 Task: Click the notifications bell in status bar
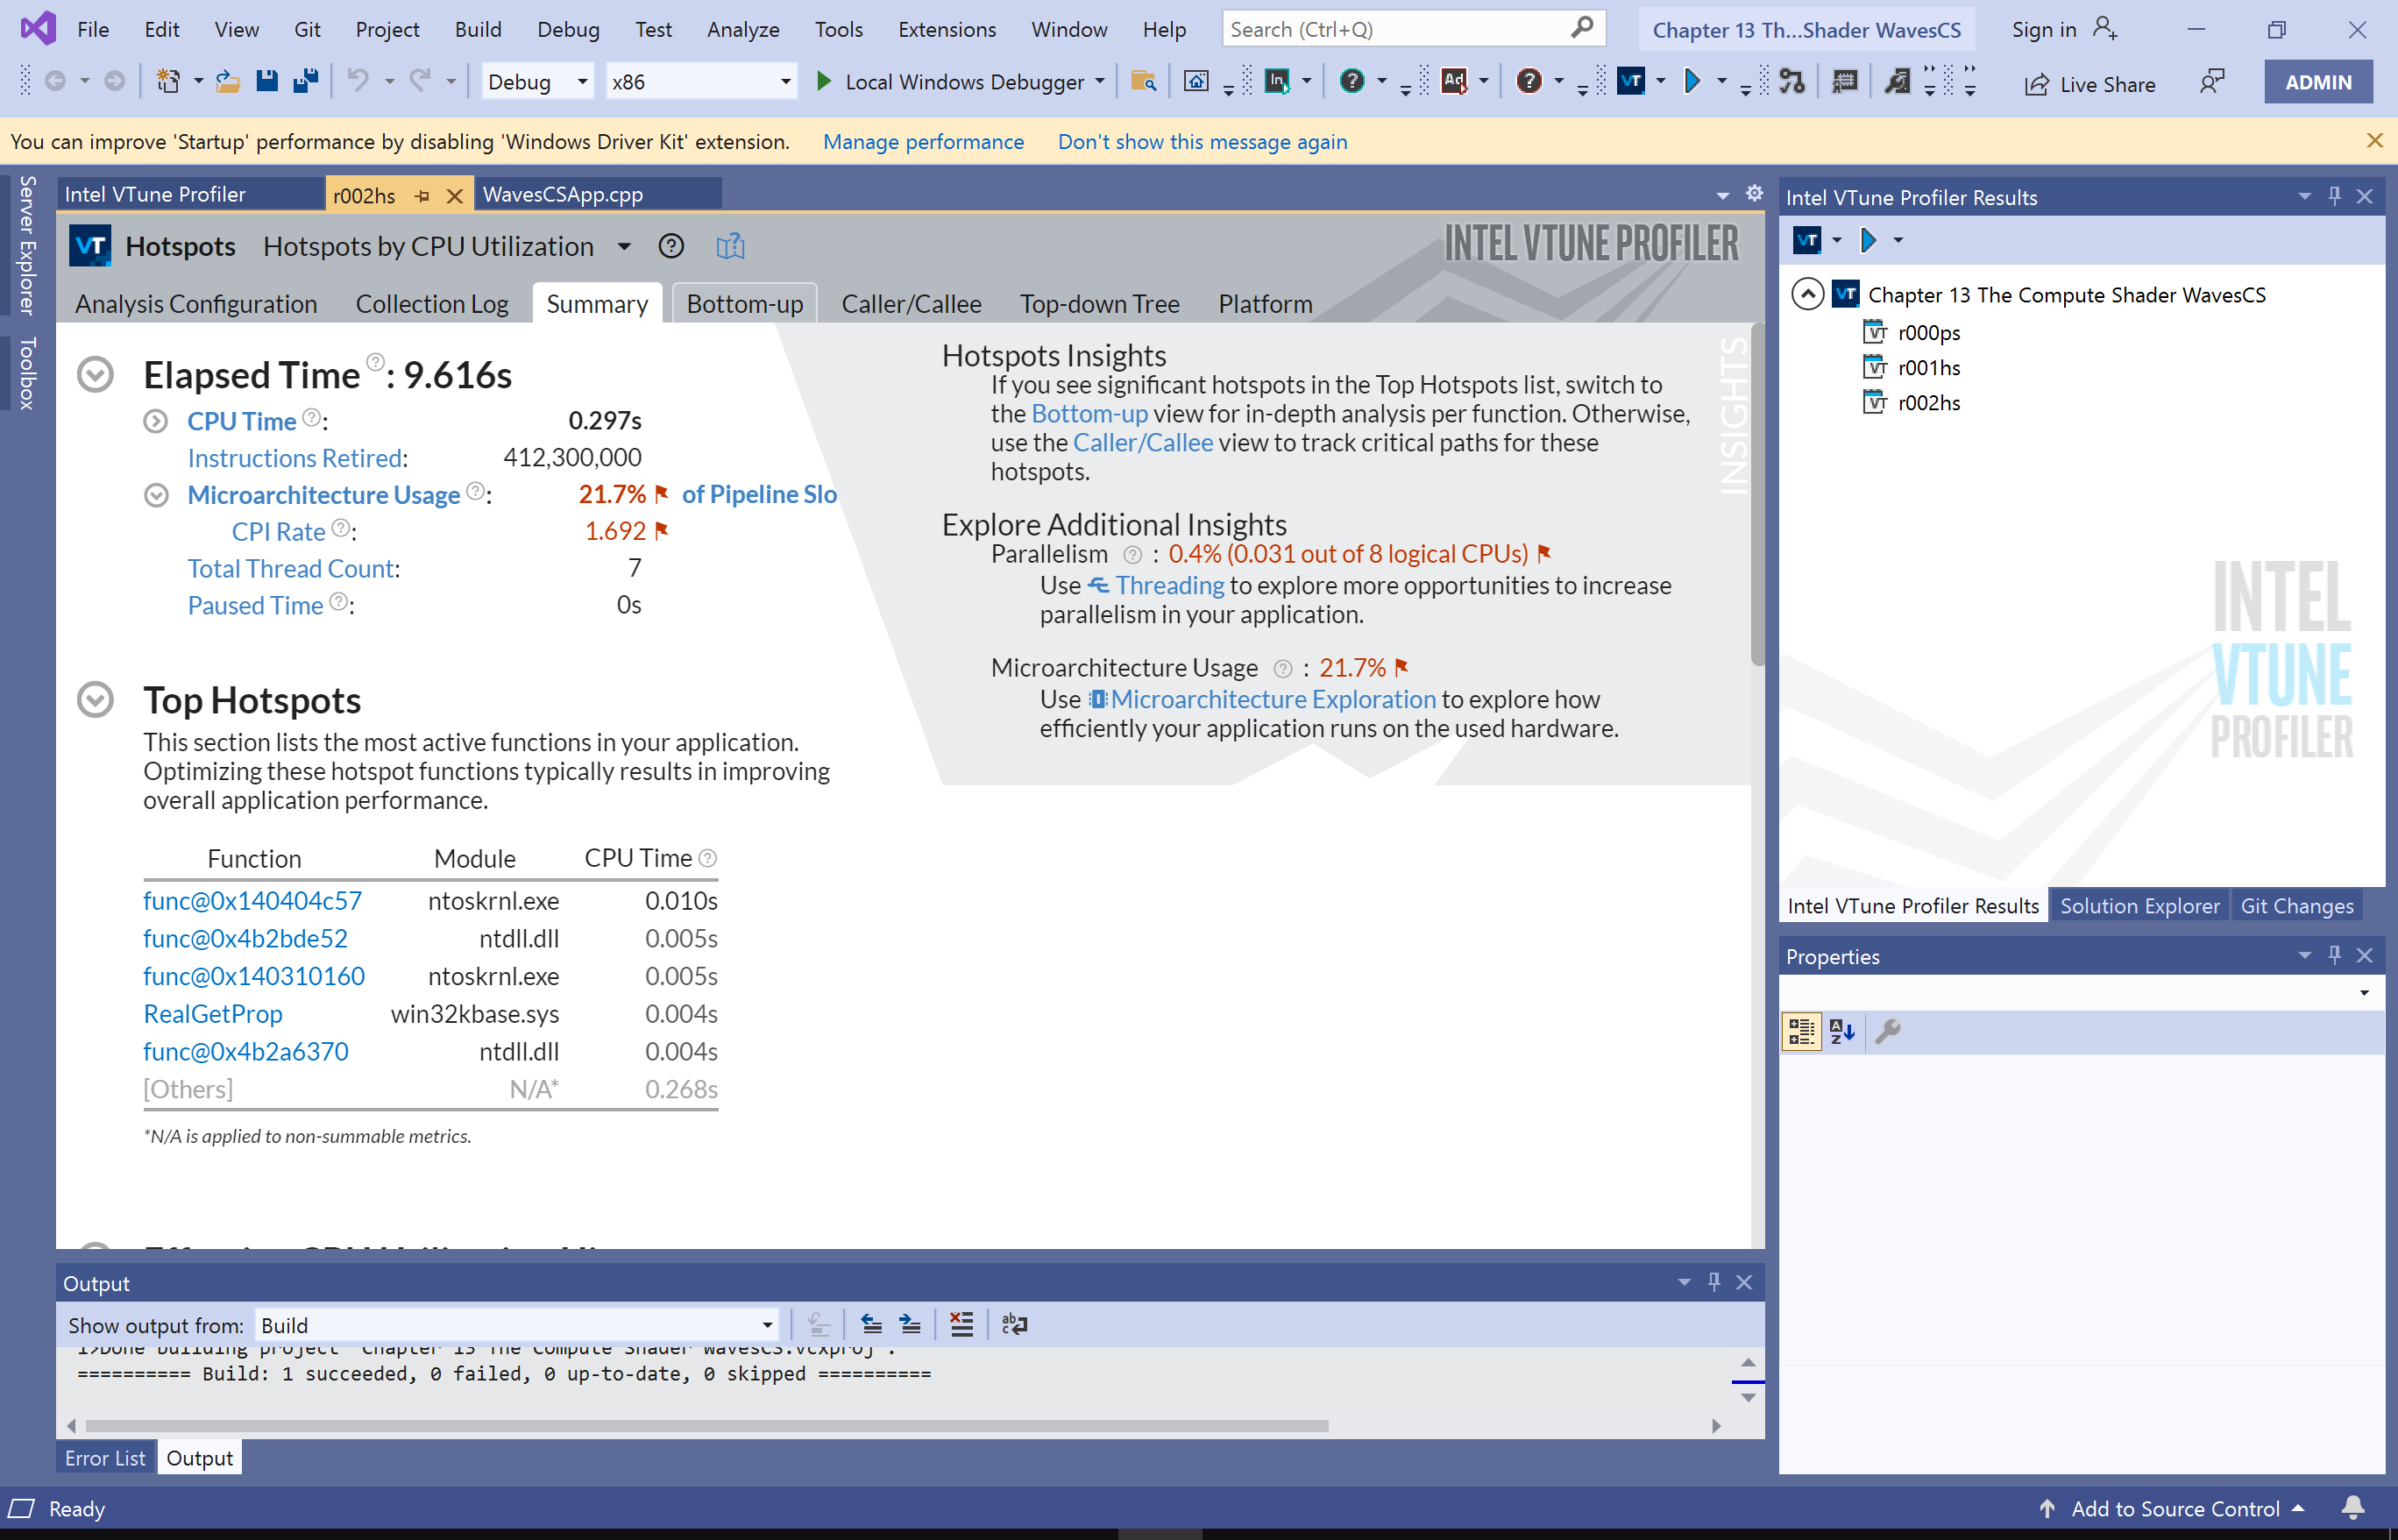(x=2353, y=1508)
